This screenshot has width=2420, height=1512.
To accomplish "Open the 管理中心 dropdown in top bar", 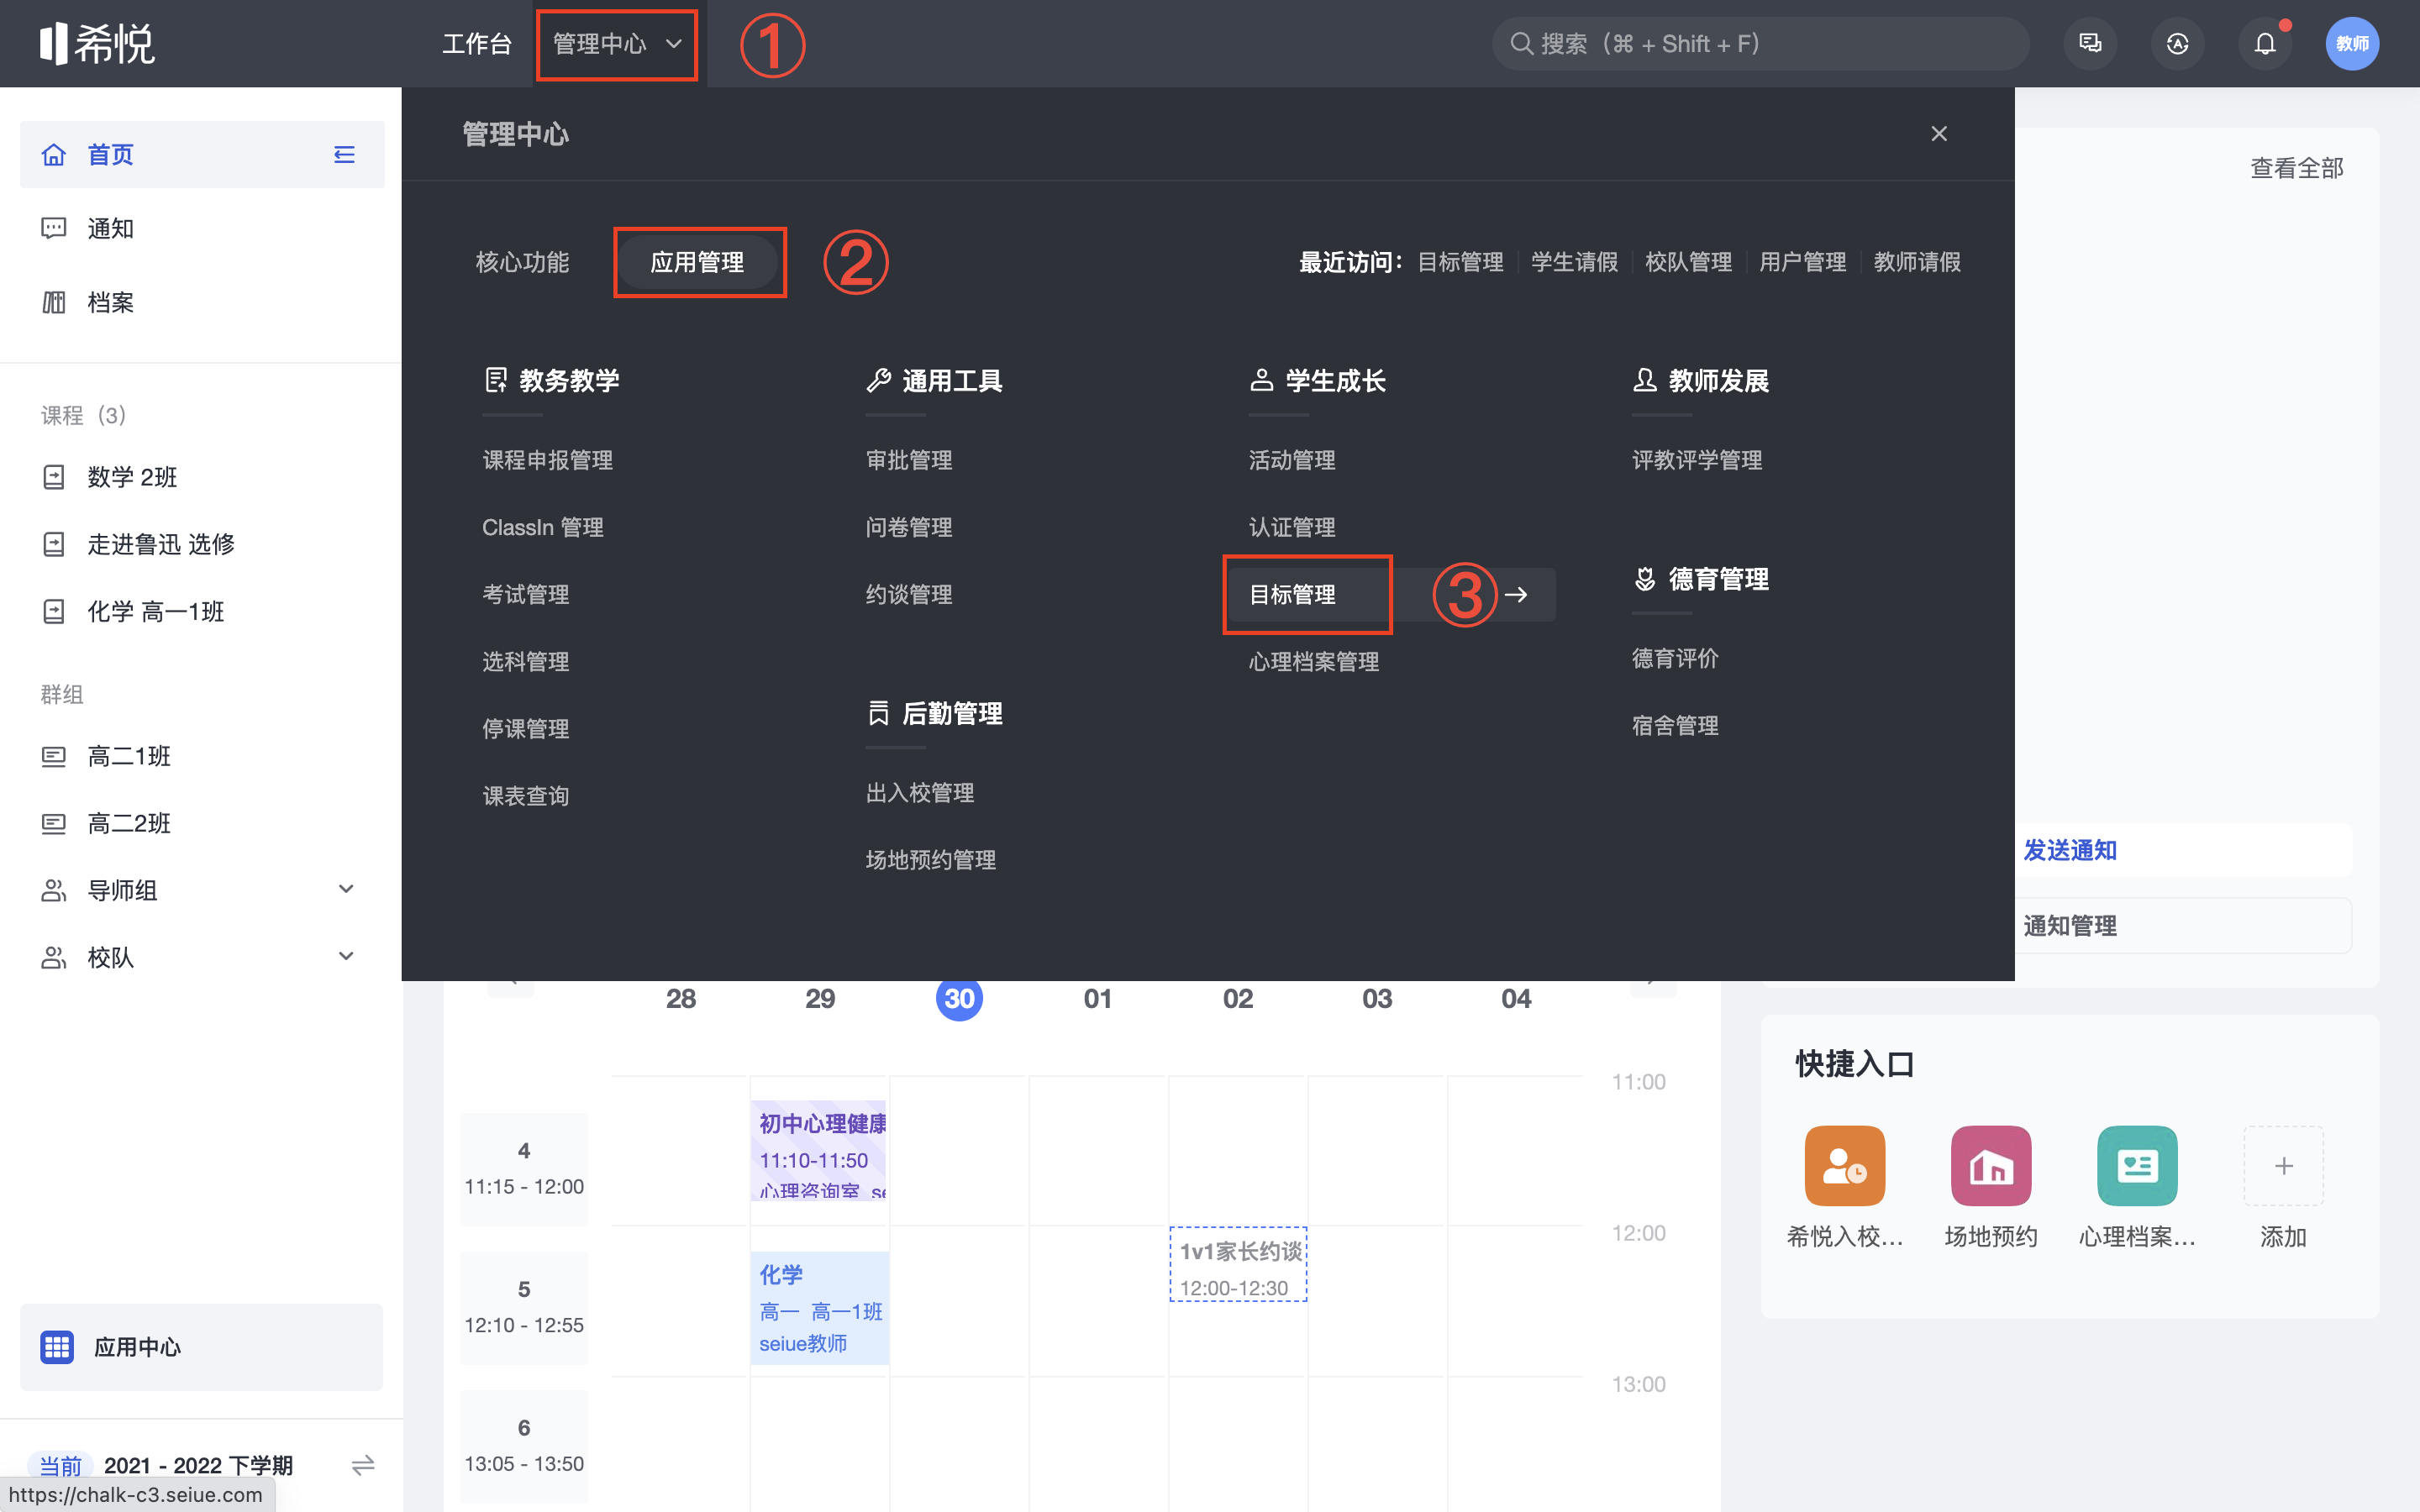I will [616, 43].
